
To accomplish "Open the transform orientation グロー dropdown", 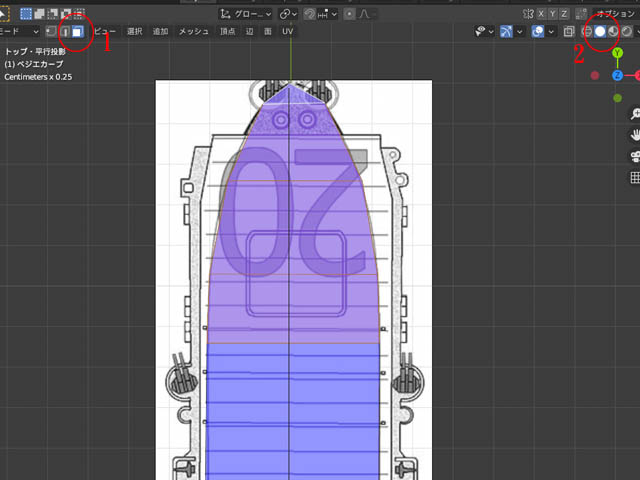I will [246, 14].
